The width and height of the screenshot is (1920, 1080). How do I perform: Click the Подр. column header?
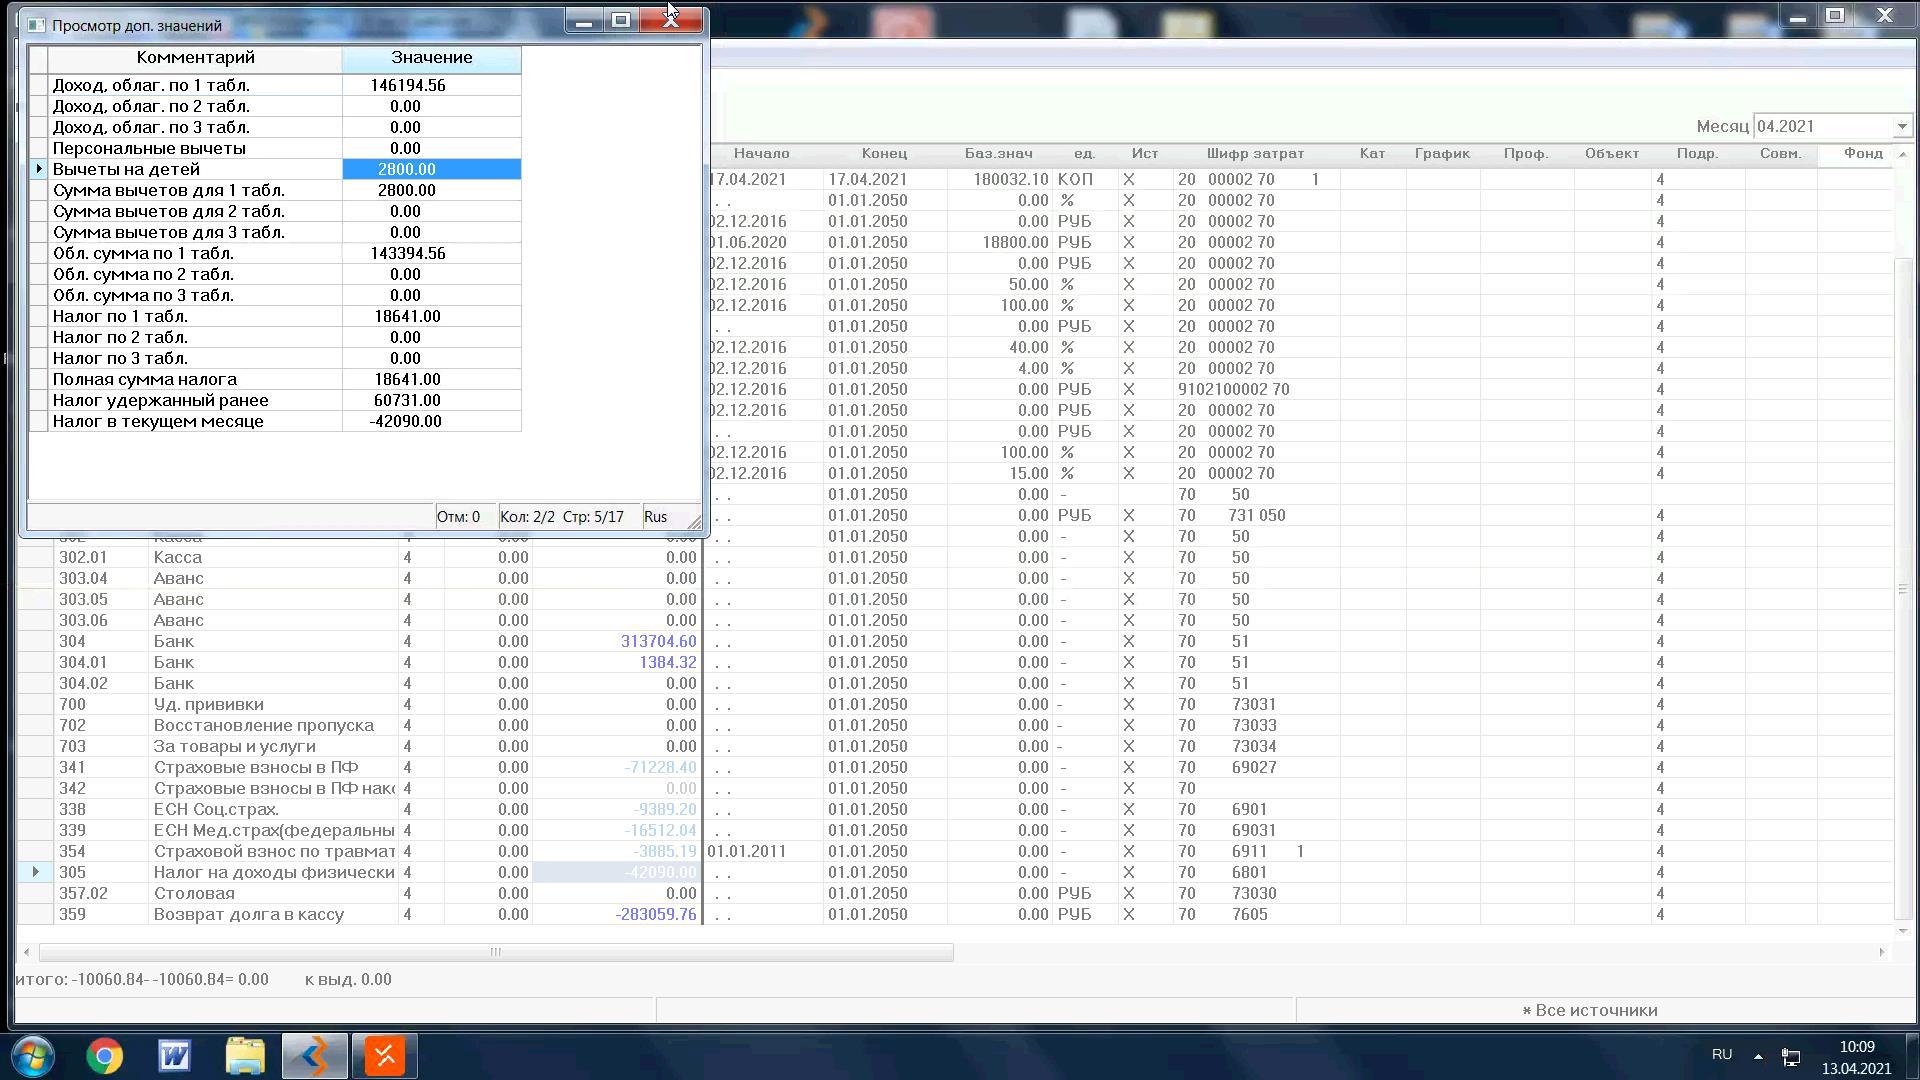coord(1698,154)
